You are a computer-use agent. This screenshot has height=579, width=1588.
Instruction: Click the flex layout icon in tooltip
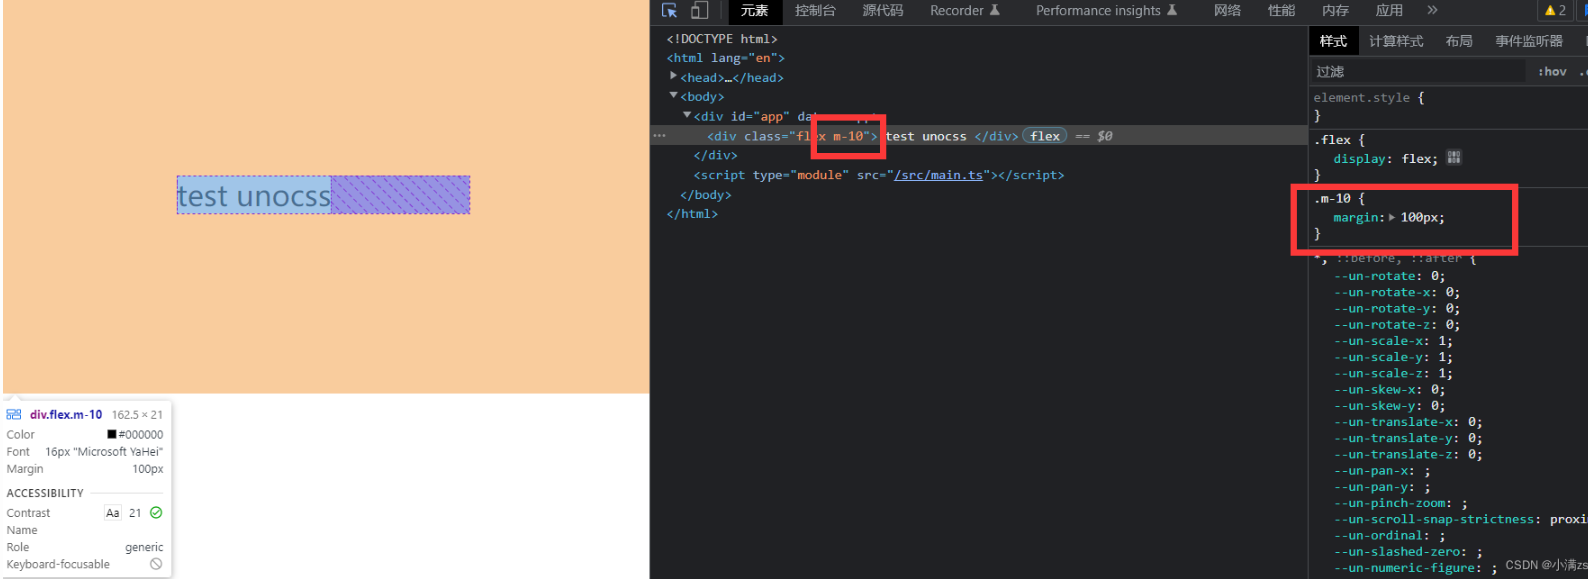click(x=14, y=415)
